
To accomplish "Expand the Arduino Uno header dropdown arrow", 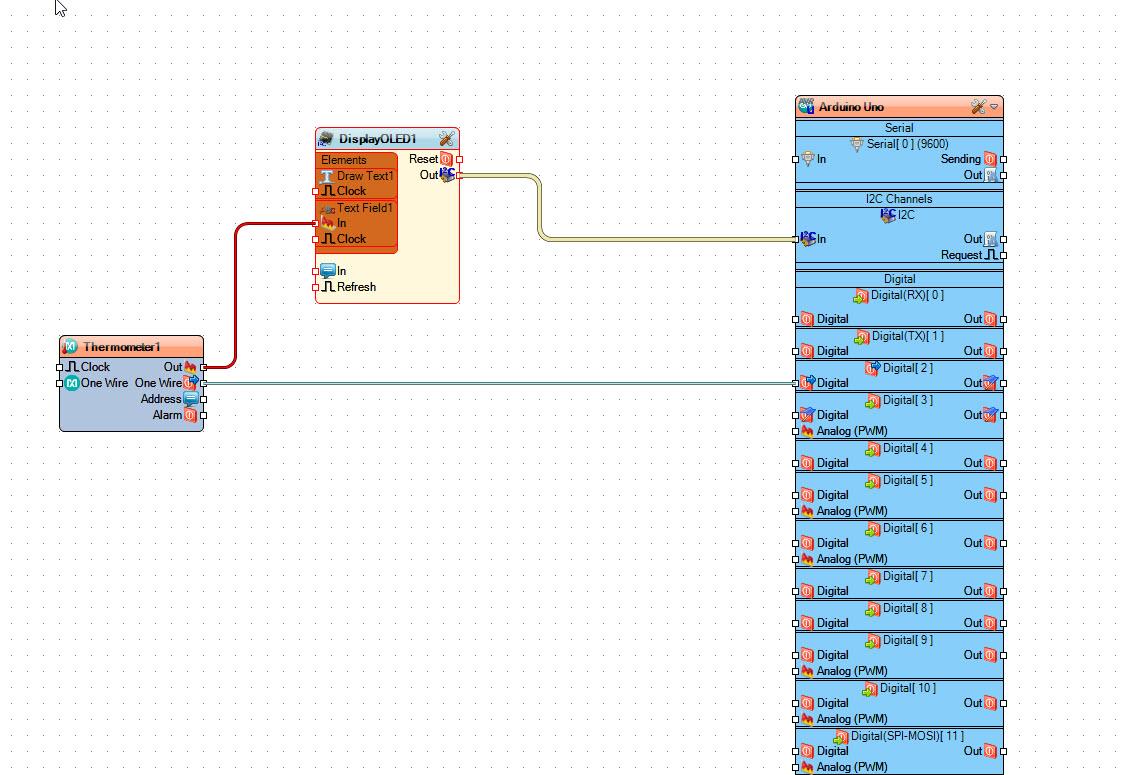I will 994,107.
